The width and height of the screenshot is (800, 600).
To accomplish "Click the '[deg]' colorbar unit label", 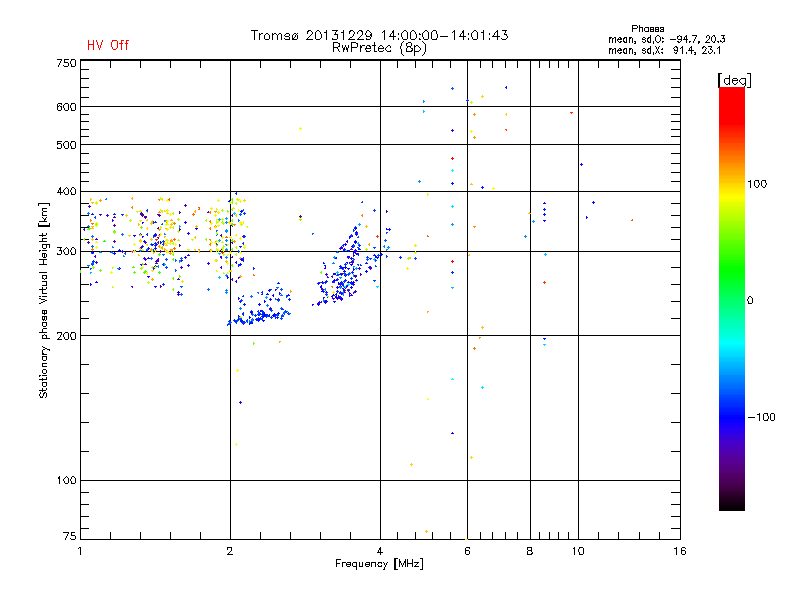I will point(734,80).
